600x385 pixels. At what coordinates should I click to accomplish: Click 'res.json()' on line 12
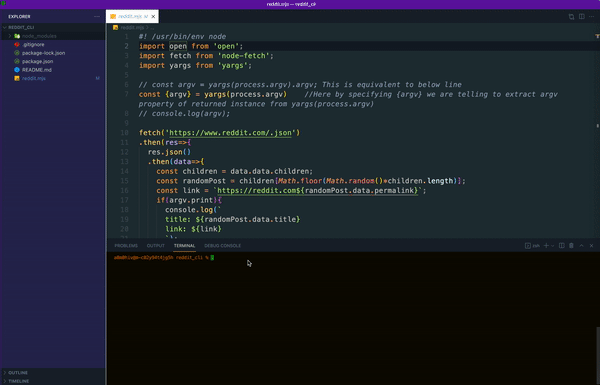tap(169, 152)
